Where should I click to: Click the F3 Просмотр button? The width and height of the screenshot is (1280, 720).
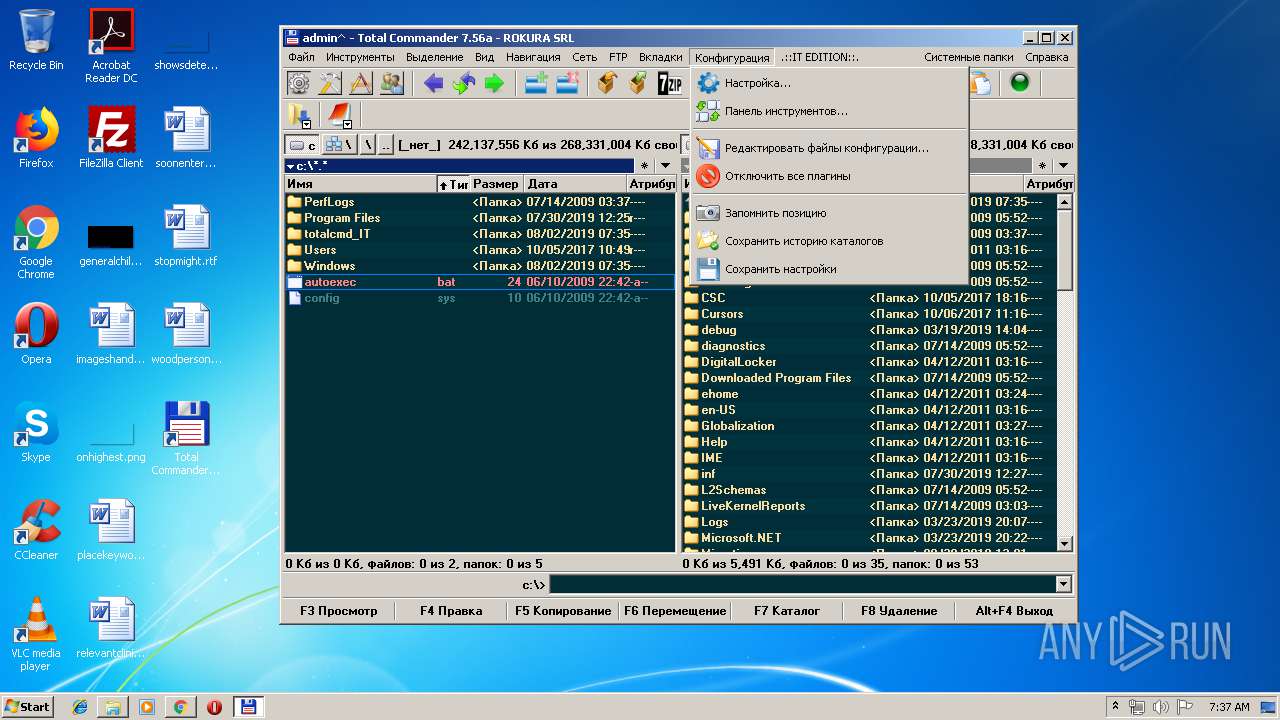coord(339,611)
